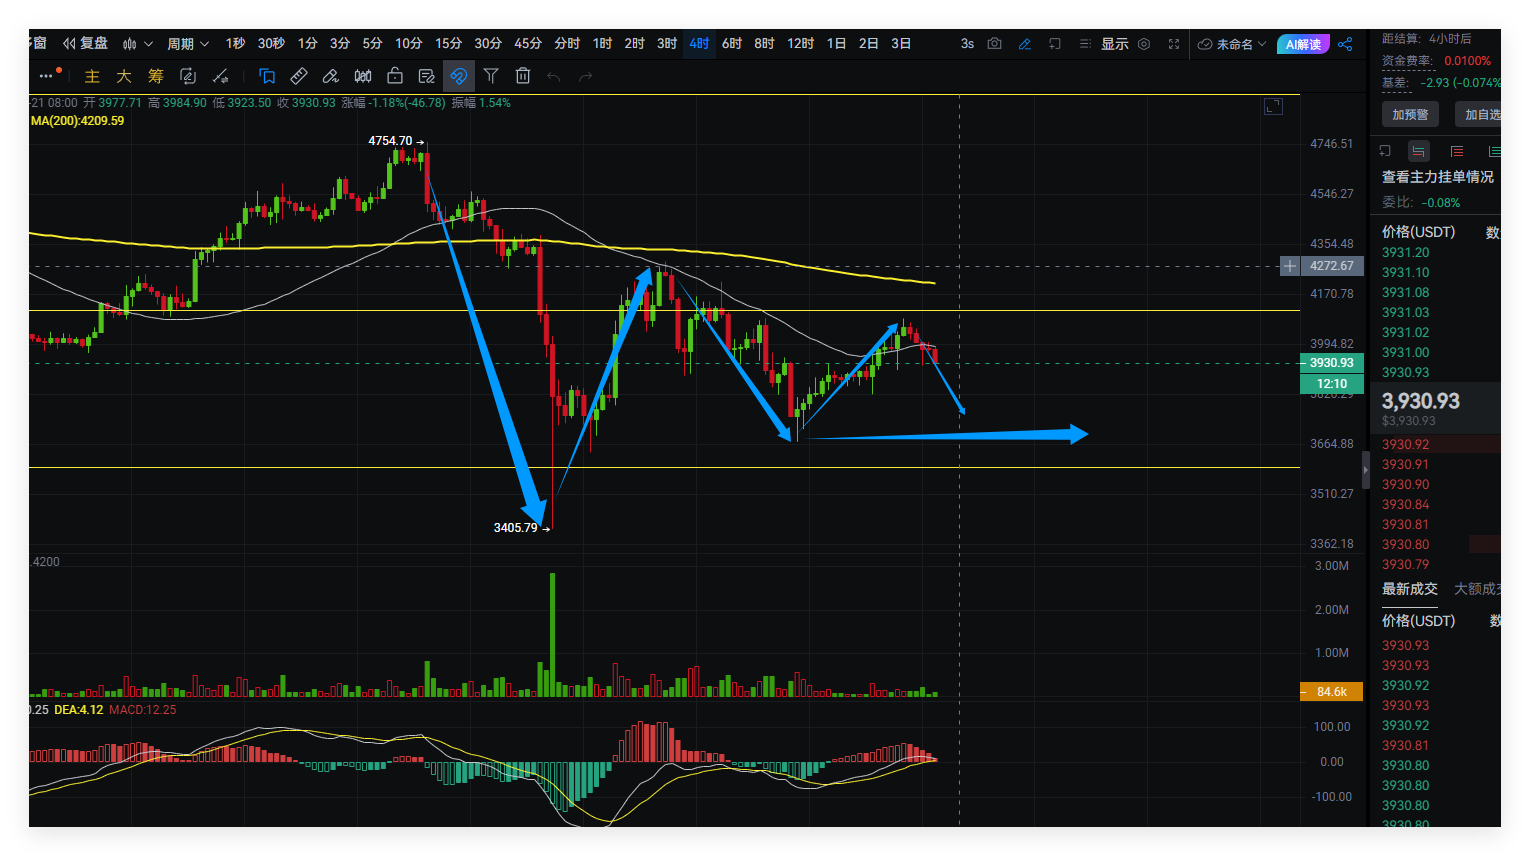
Task: Open the 复盘 replay mode
Action: pyautogui.click(x=85, y=44)
